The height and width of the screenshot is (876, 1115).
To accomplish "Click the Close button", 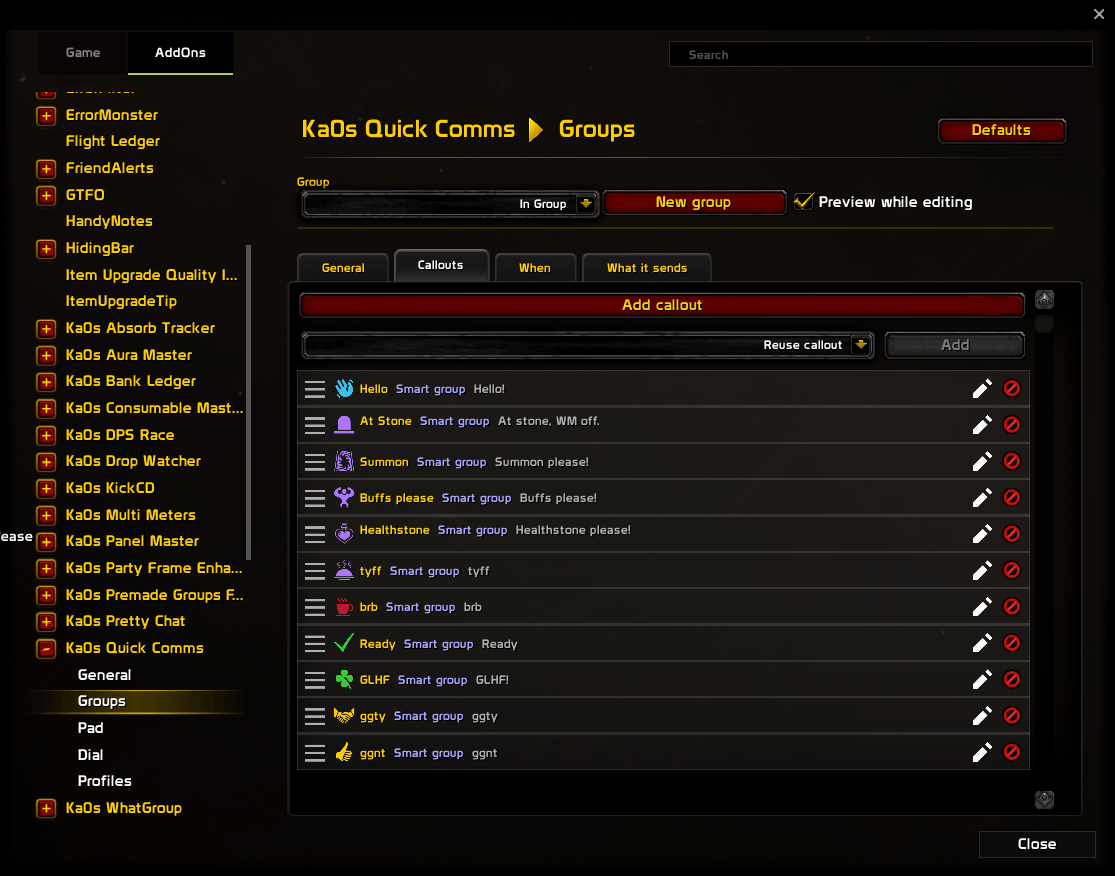I will click(1037, 844).
